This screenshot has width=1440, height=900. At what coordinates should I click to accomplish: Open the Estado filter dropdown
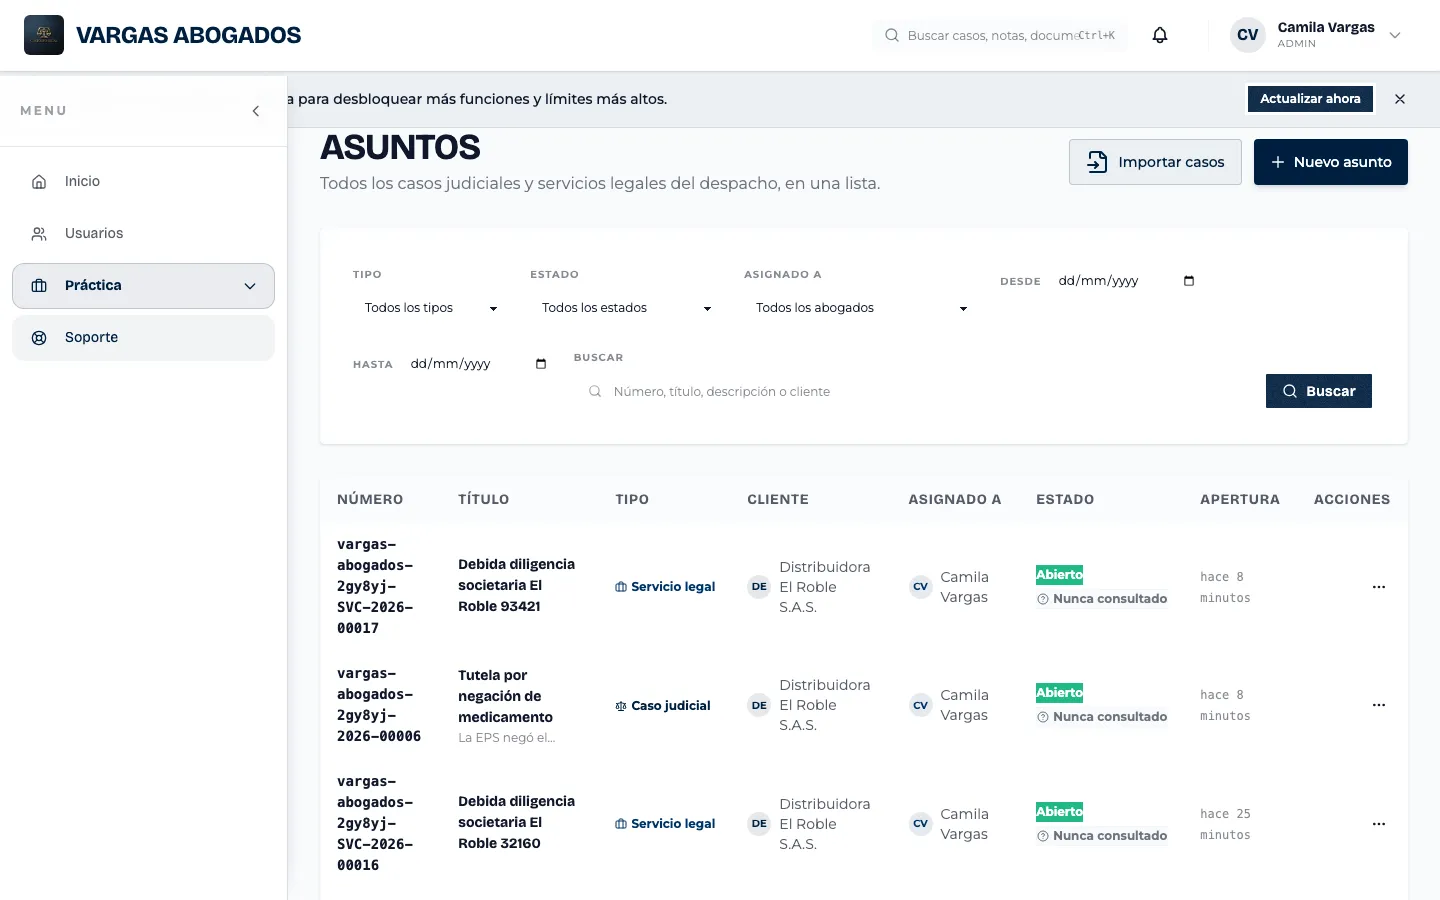click(x=626, y=308)
